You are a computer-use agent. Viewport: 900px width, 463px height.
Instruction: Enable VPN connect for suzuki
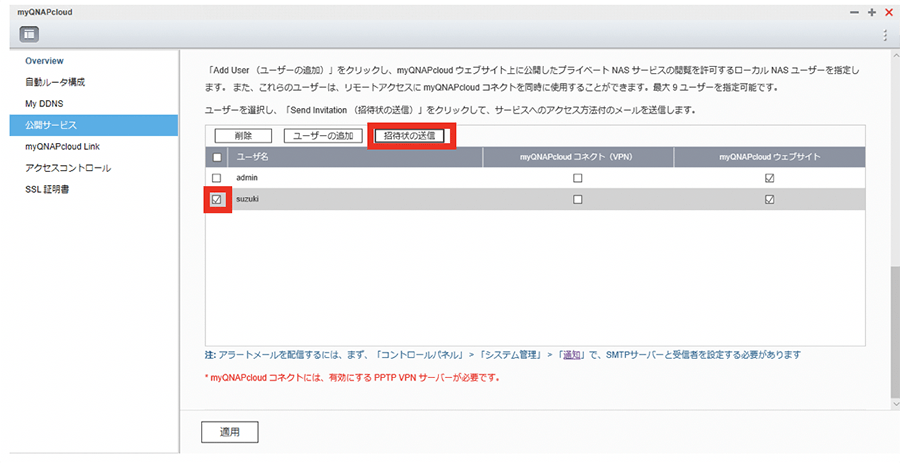click(577, 200)
